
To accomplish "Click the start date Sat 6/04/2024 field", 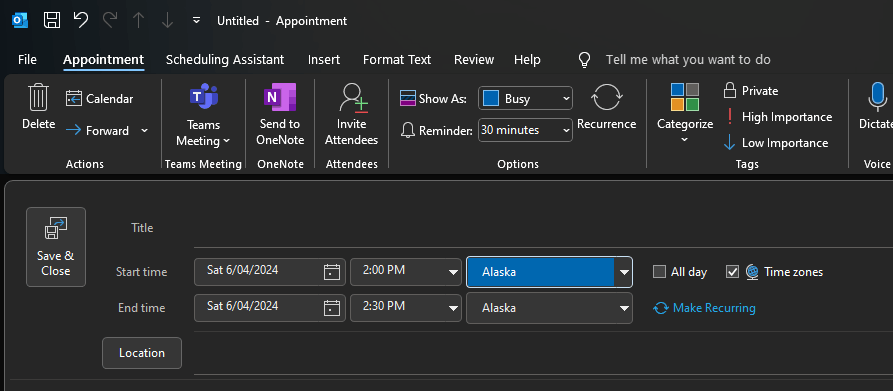I will point(257,271).
